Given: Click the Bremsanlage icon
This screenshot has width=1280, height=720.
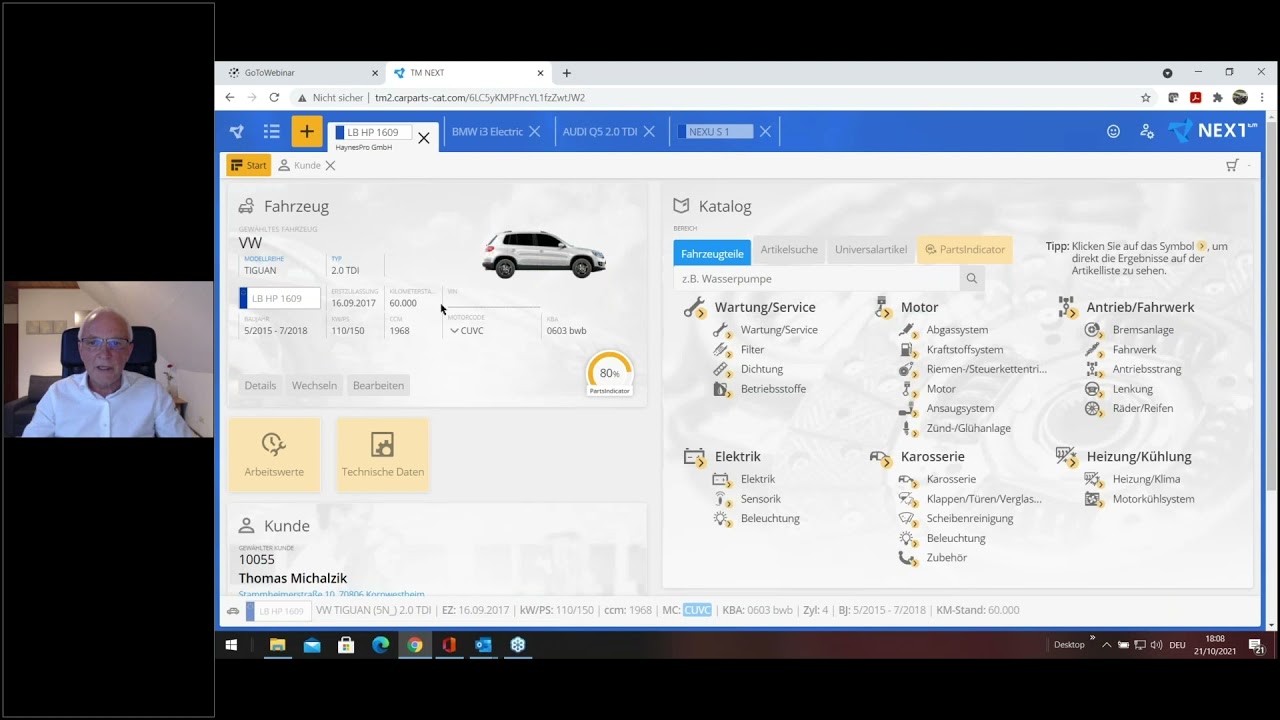Looking at the screenshot, I should pyautogui.click(x=1093, y=330).
